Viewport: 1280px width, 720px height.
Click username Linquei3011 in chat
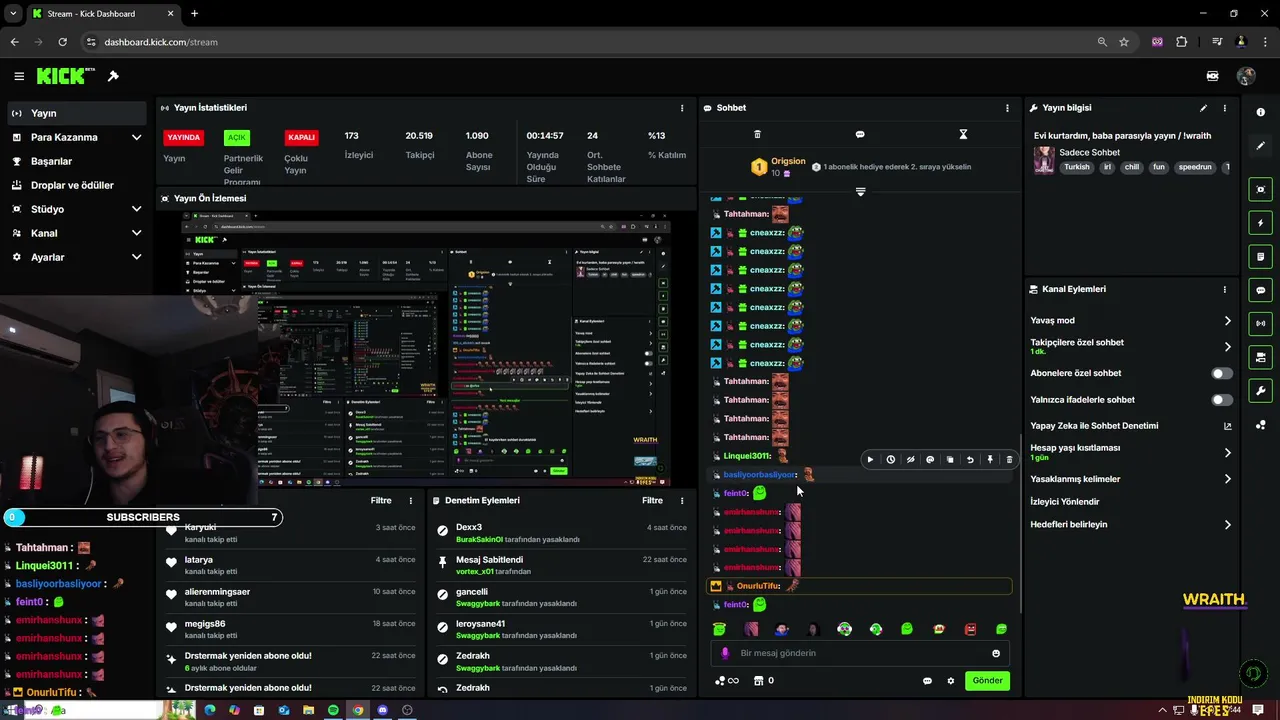click(x=746, y=456)
